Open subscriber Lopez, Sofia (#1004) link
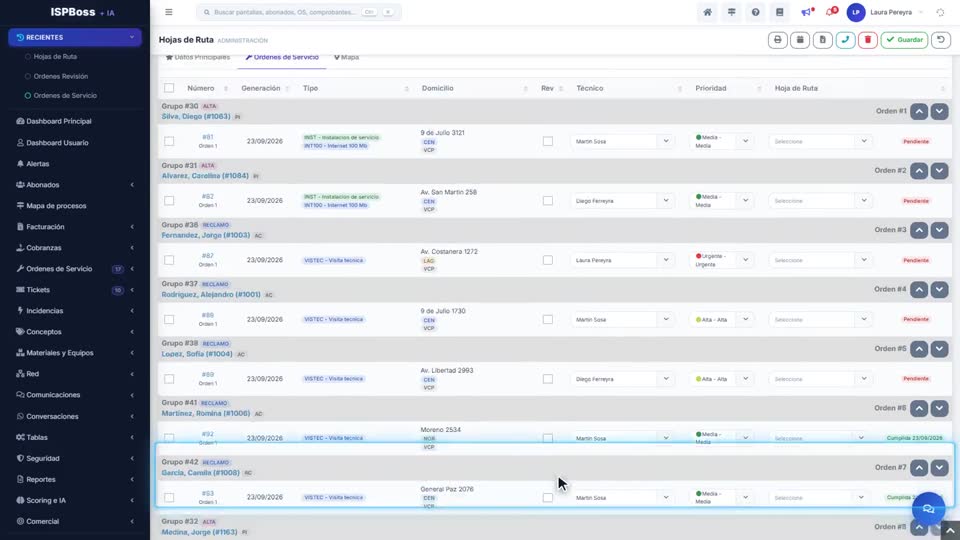 [197, 354]
